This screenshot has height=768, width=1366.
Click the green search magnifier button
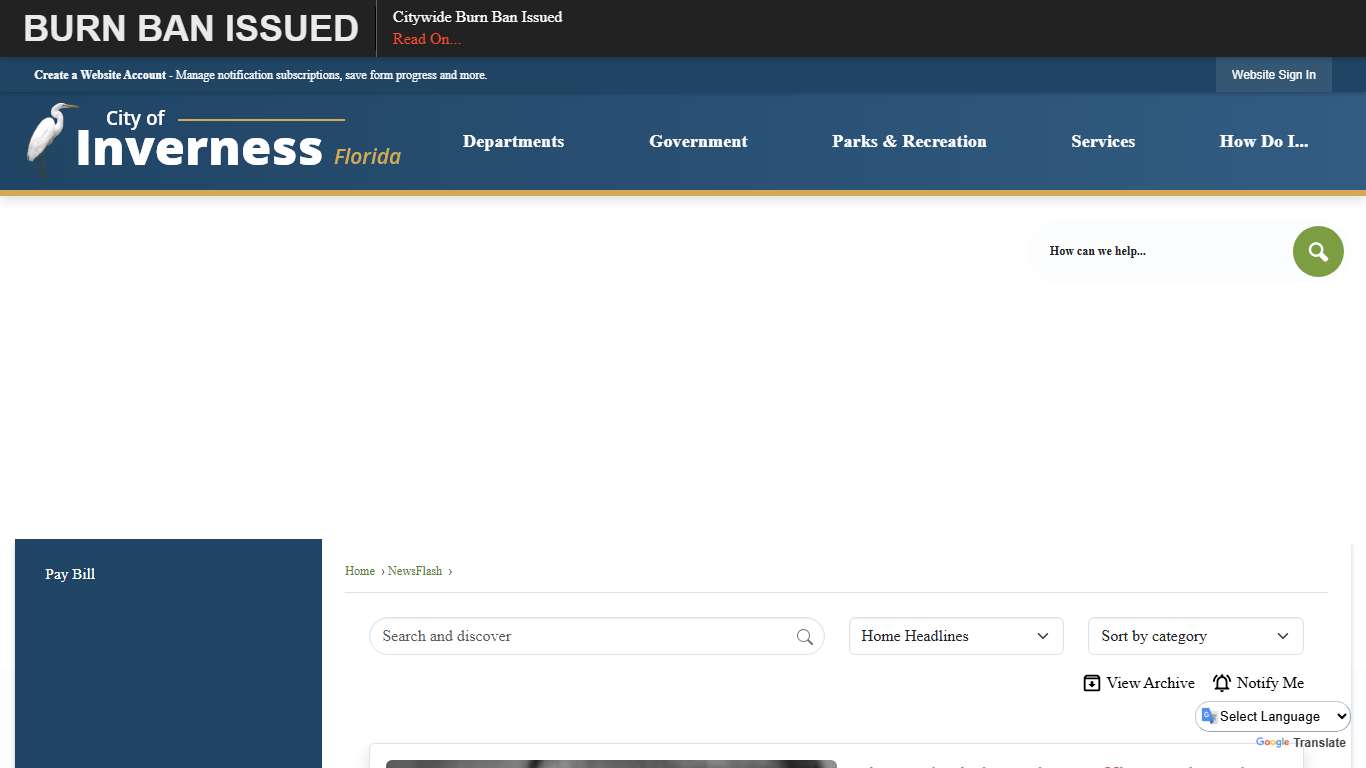point(1317,251)
